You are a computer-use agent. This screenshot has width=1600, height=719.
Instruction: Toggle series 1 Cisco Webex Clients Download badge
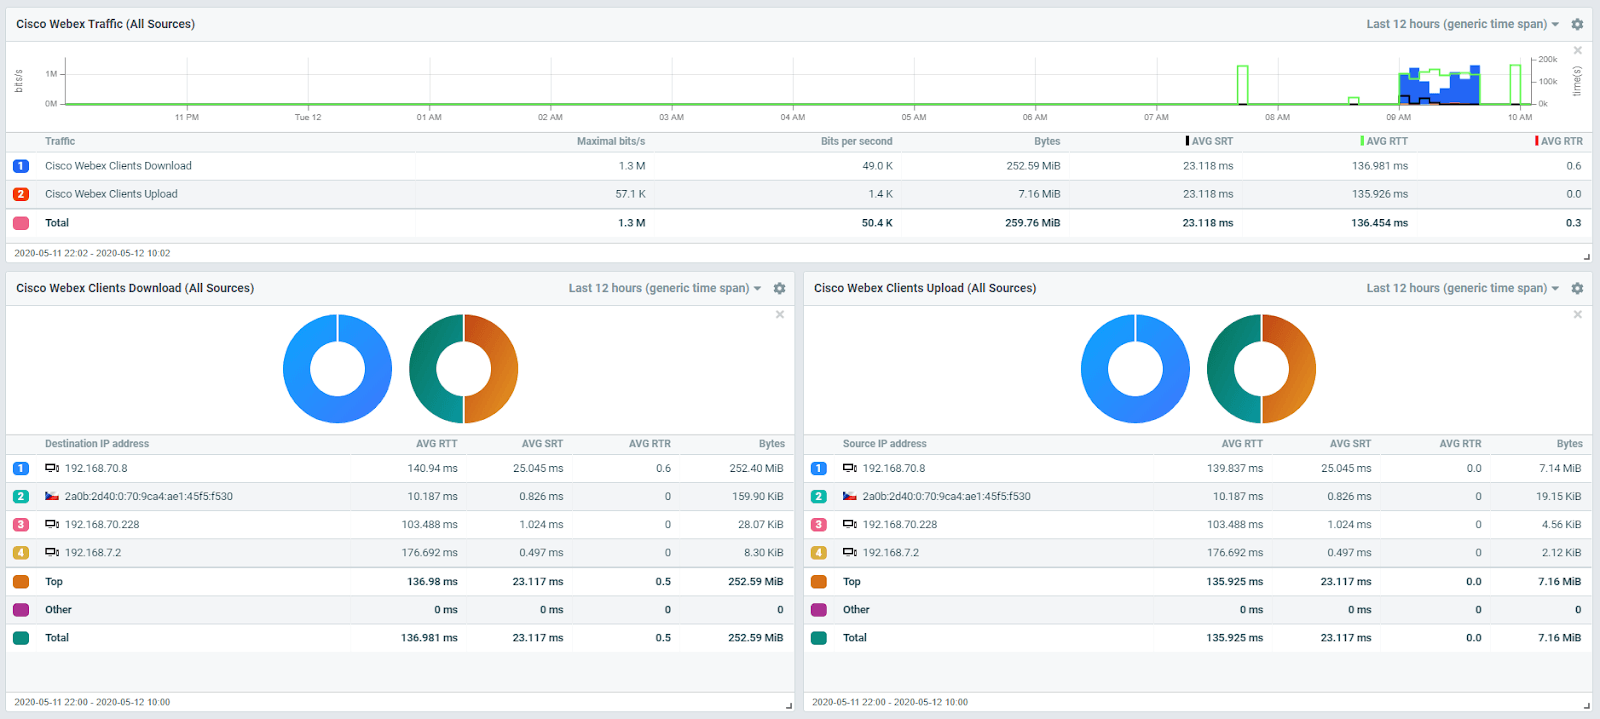point(21,166)
